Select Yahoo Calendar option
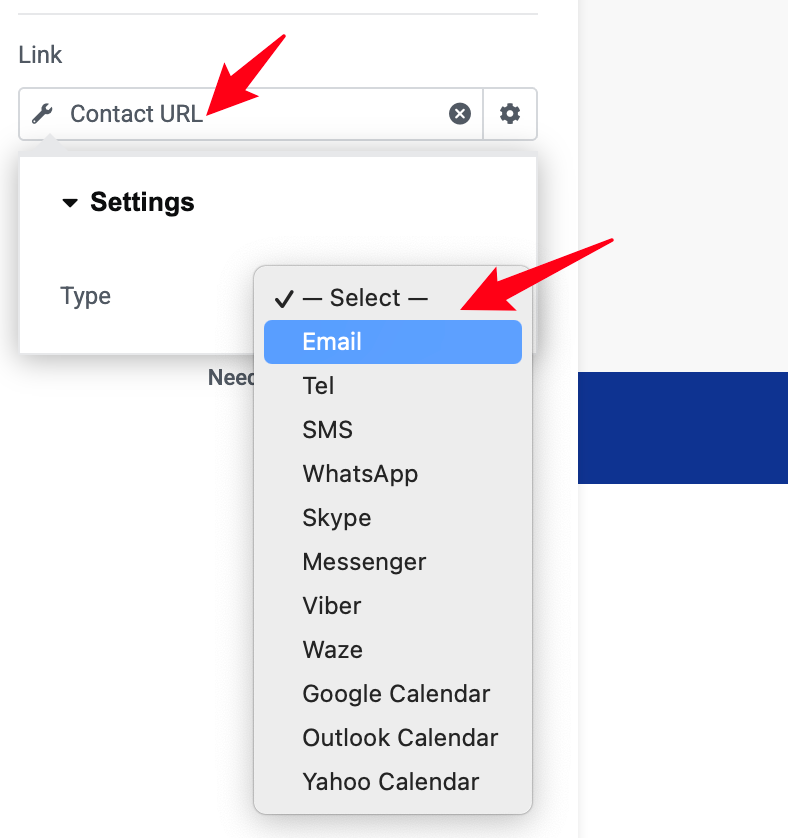This screenshot has width=788, height=838. [393, 782]
